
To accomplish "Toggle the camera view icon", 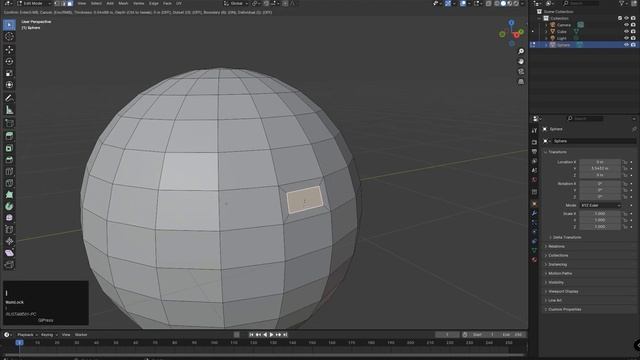I will click(521, 72).
